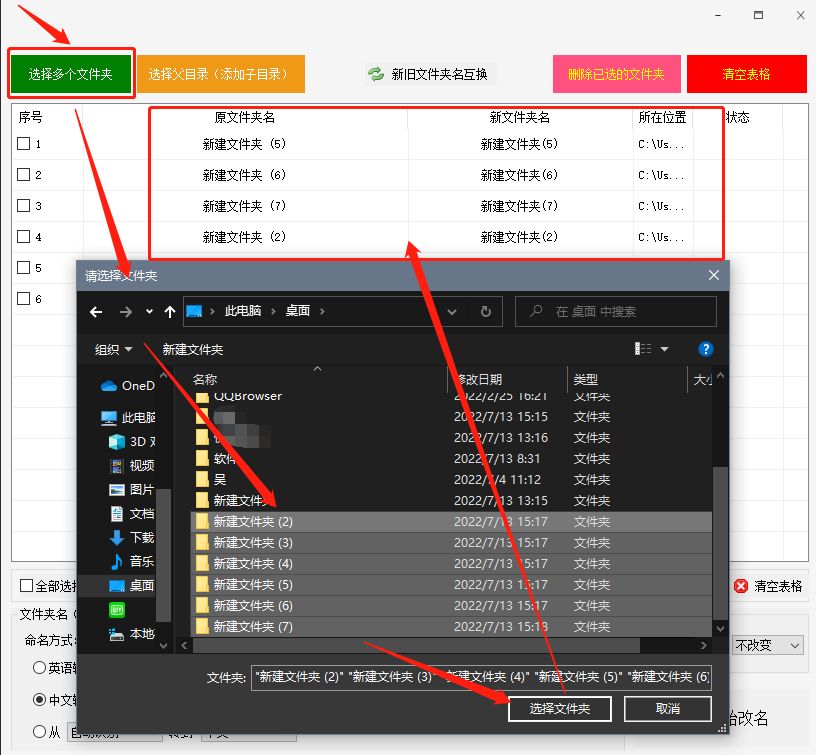Refresh the folder listing in dialog

pyautogui.click(x=486, y=312)
